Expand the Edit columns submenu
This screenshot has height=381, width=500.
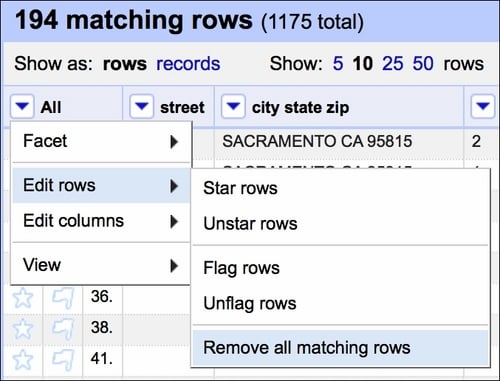(101, 221)
